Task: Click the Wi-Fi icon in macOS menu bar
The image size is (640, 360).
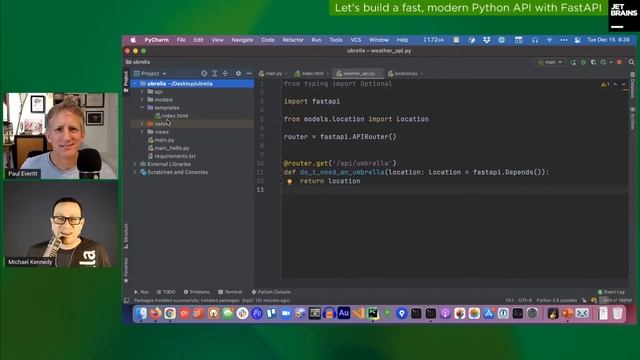Action: 549,40
